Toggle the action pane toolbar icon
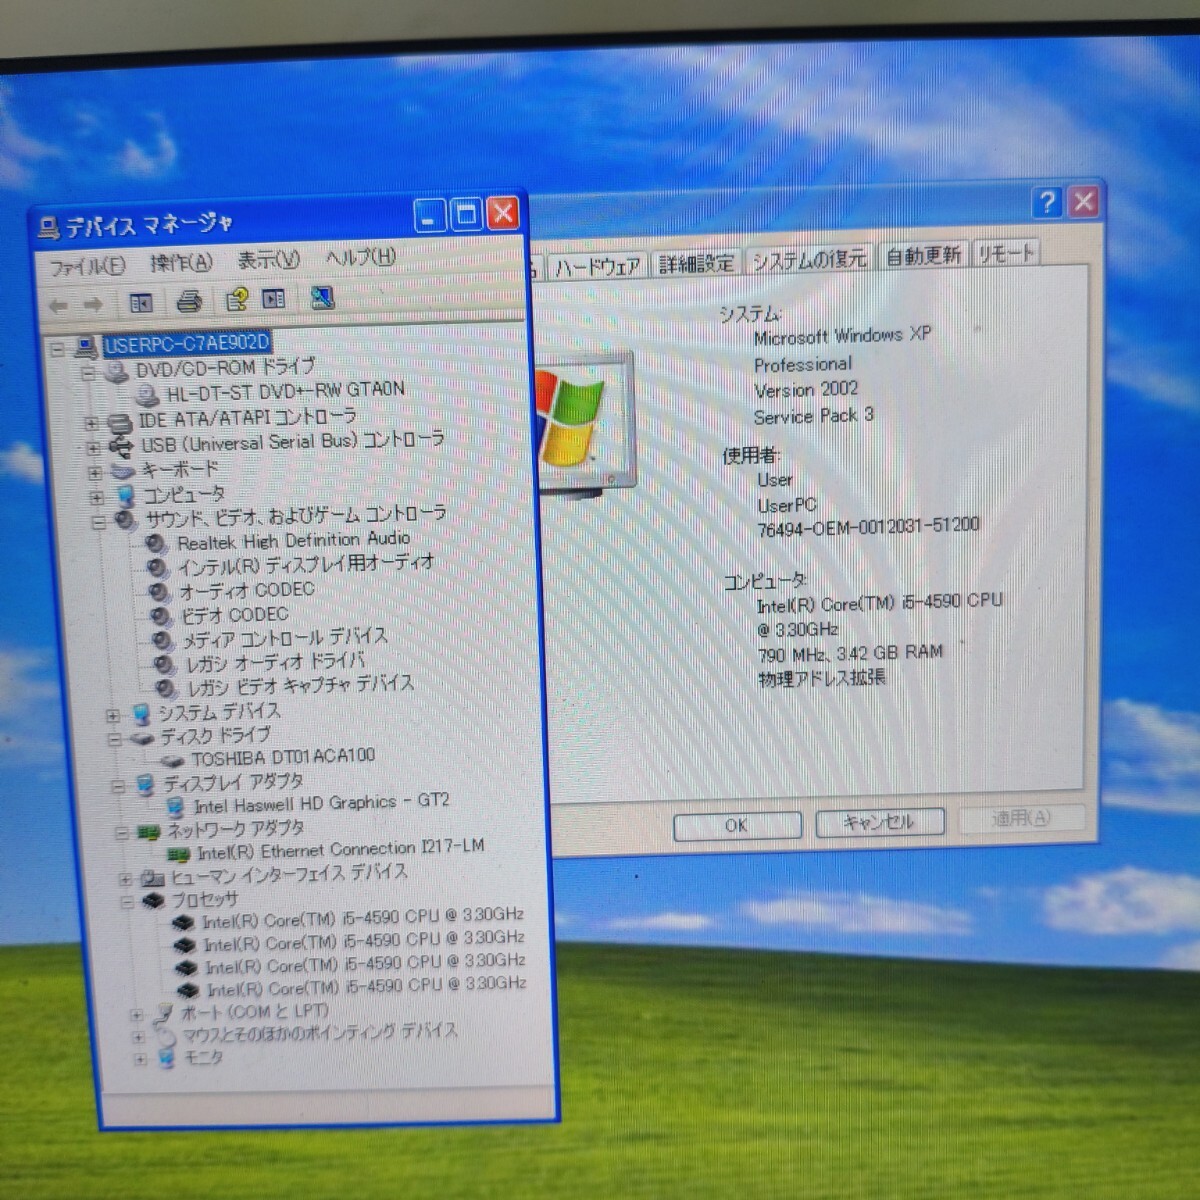Image resolution: width=1200 pixels, height=1200 pixels. click(x=274, y=298)
